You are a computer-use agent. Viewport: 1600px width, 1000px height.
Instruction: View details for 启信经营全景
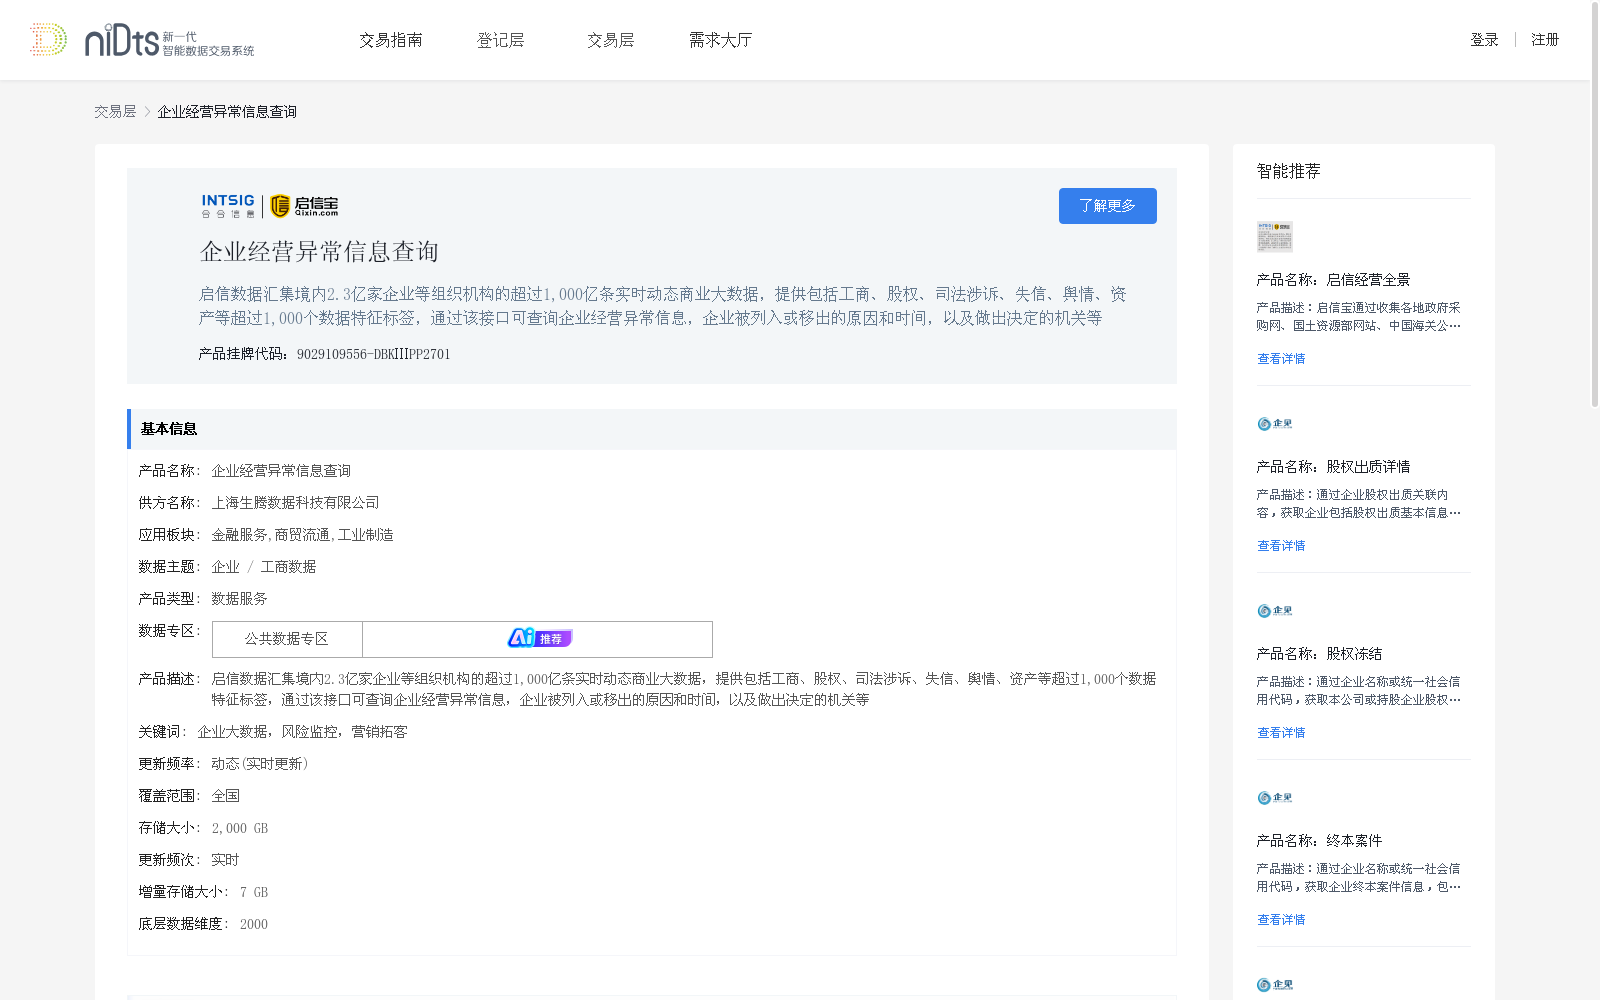tap(1281, 359)
